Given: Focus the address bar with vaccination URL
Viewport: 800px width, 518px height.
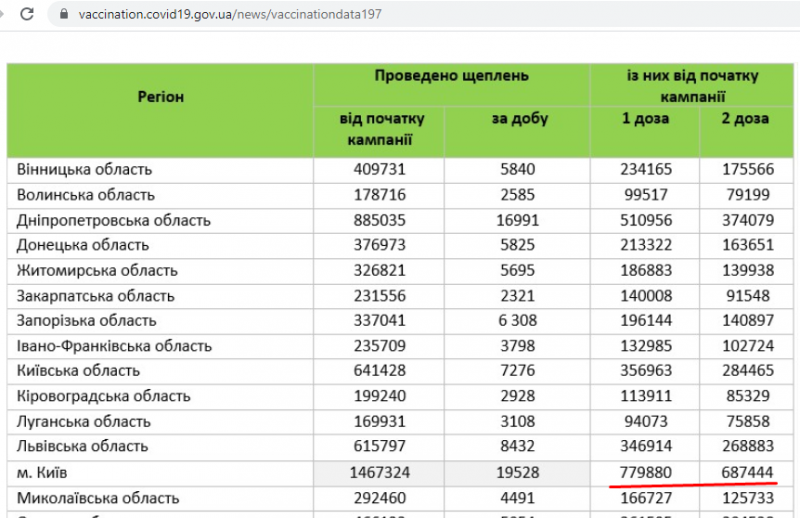Looking at the screenshot, I should tap(230, 15).
